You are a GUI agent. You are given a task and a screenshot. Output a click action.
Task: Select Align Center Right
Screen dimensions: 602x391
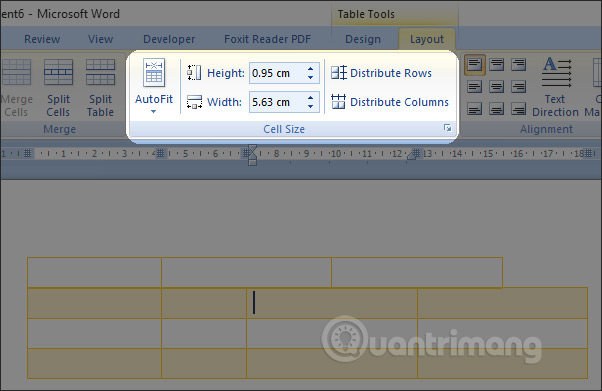point(518,87)
